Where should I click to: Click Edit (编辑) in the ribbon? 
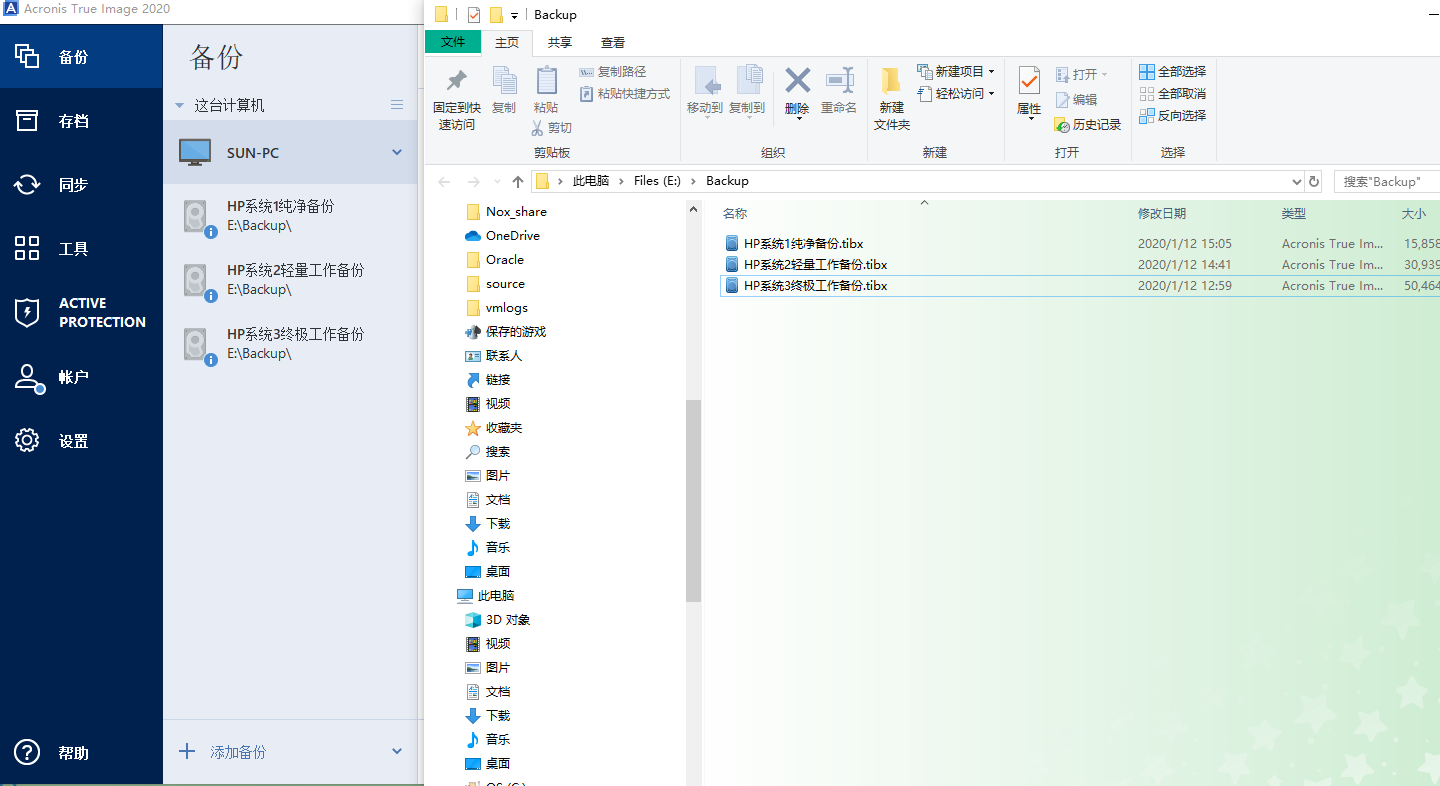pos(1076,100)
